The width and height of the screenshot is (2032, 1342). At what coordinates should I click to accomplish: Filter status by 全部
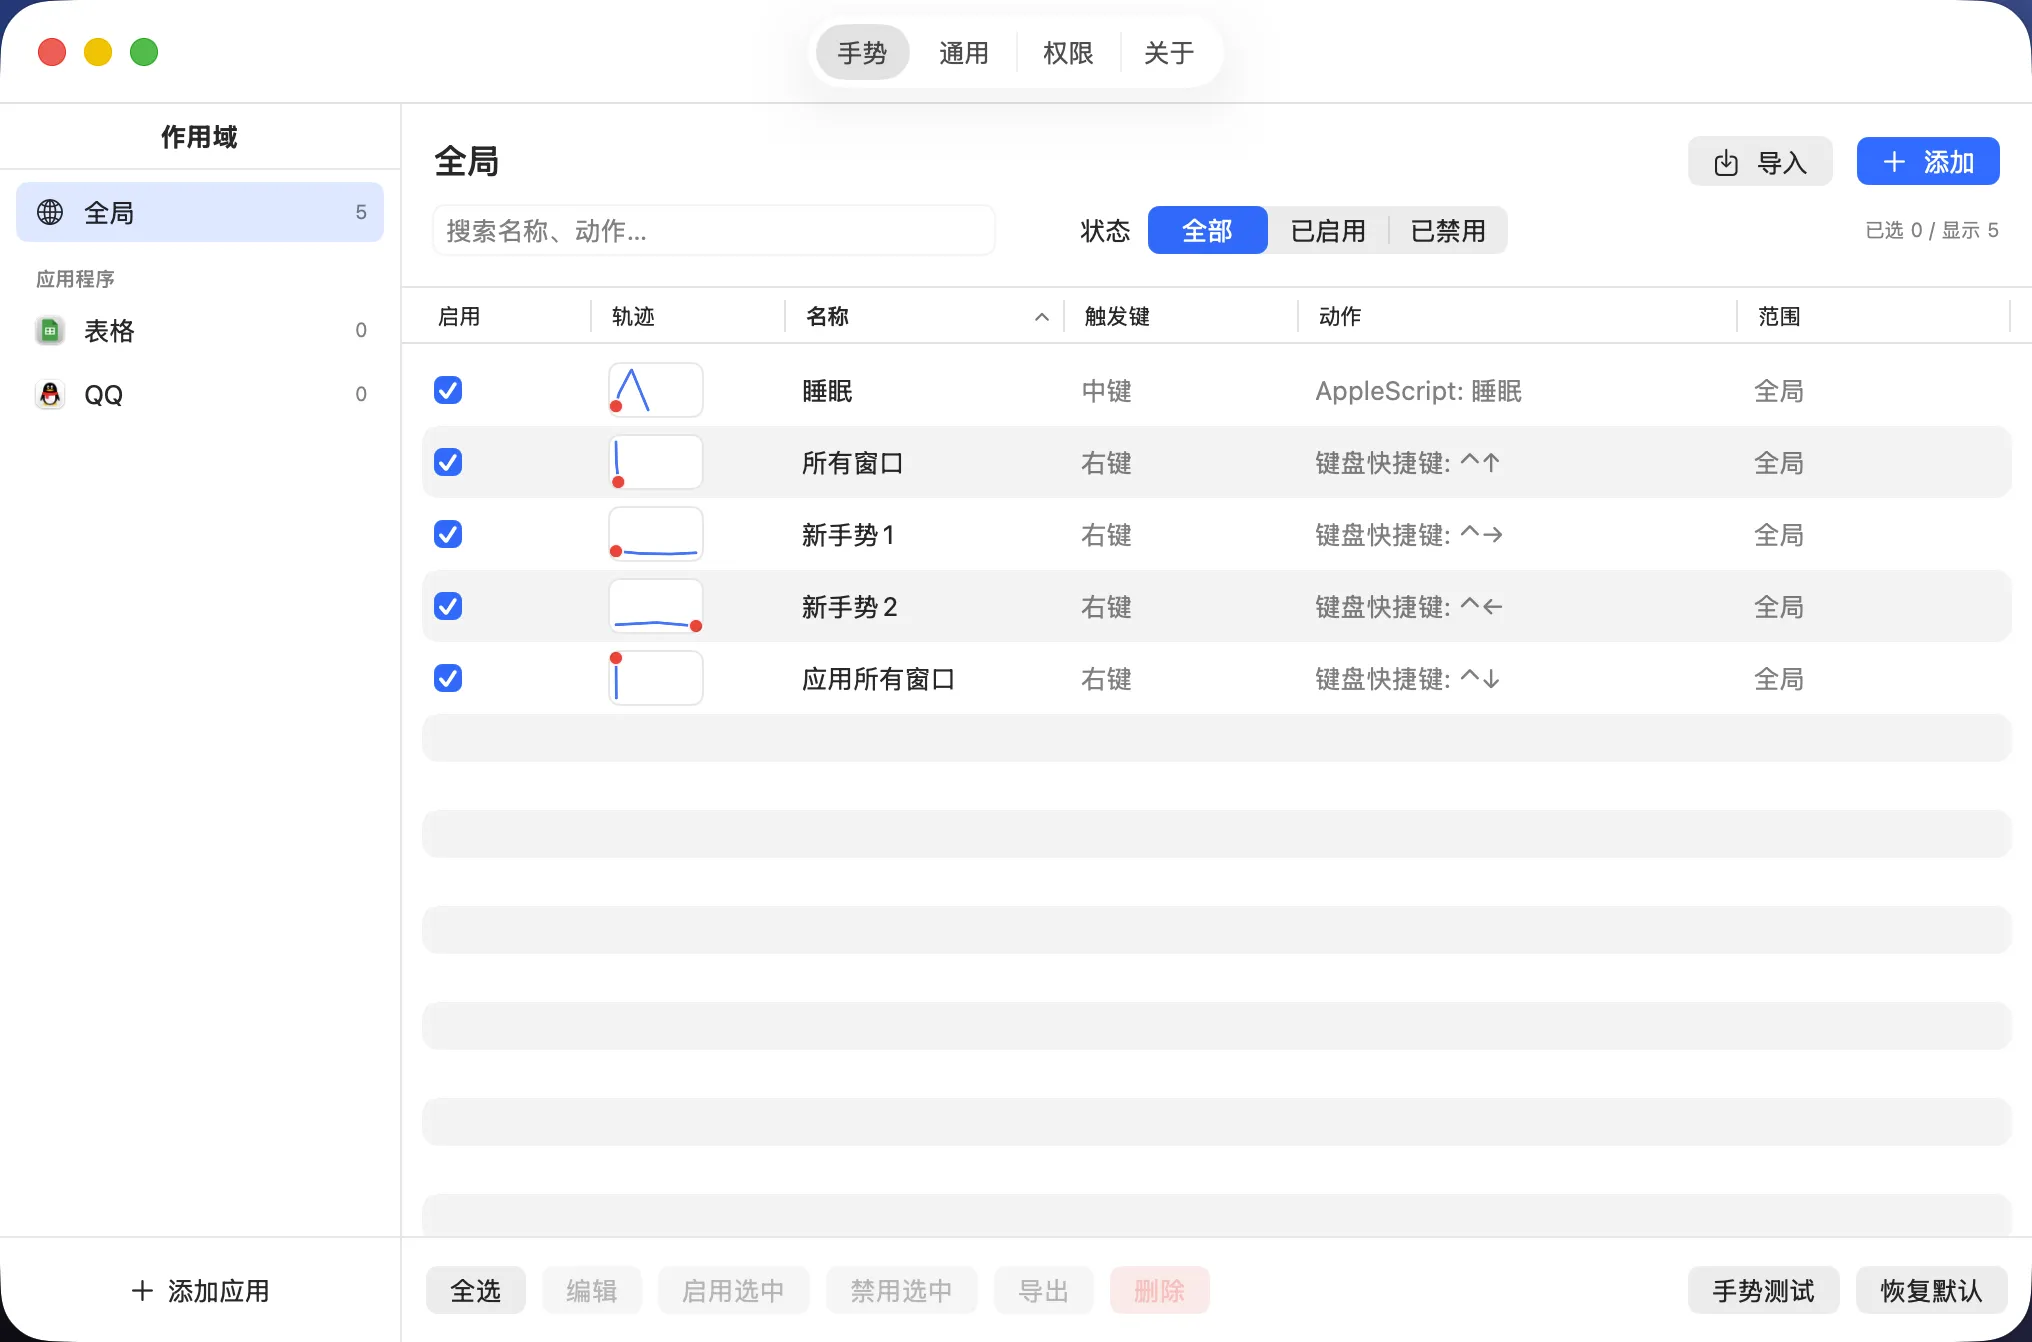click(1207, 230)
